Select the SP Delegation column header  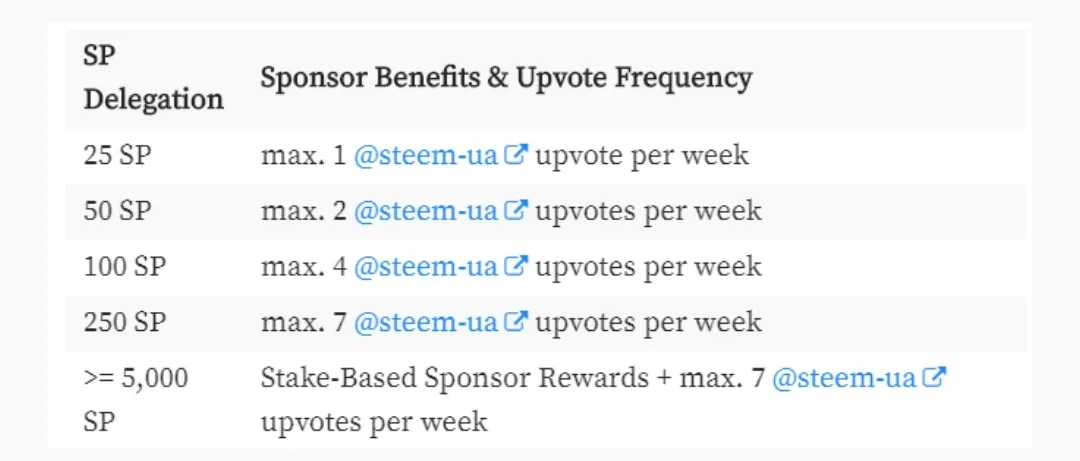point(154,79)
